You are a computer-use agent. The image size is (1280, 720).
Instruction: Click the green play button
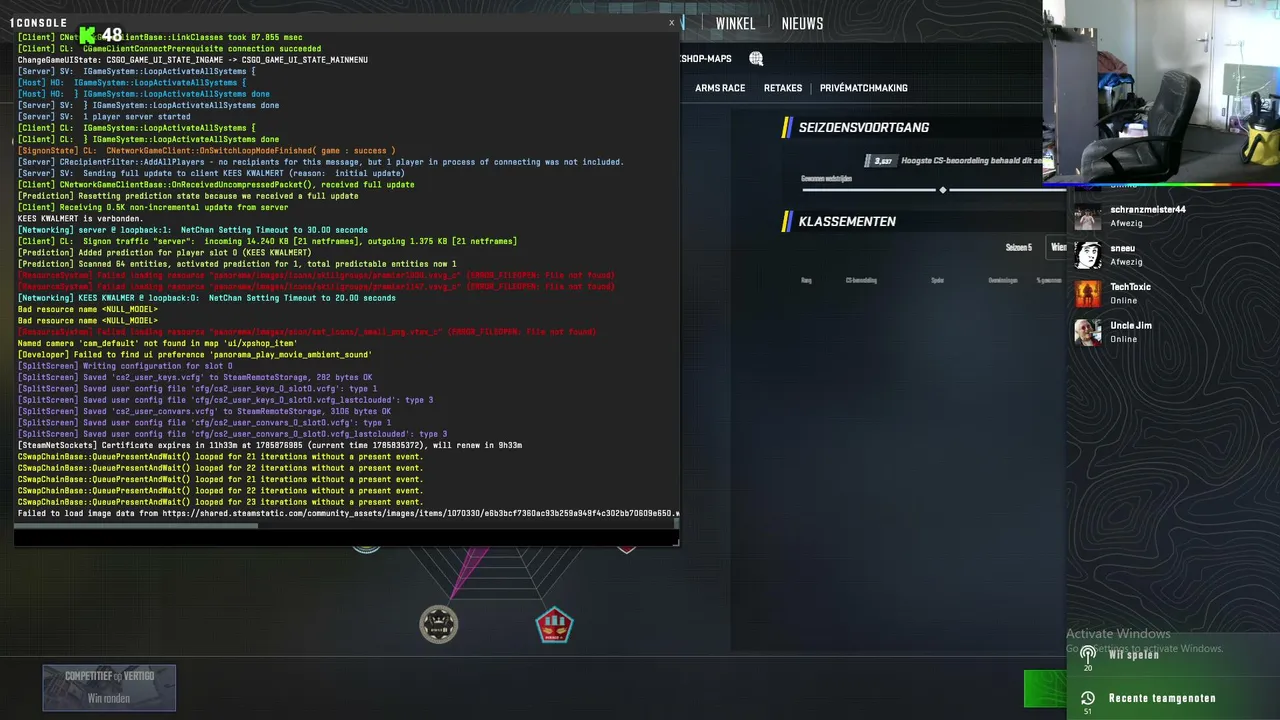(1045, 689)
